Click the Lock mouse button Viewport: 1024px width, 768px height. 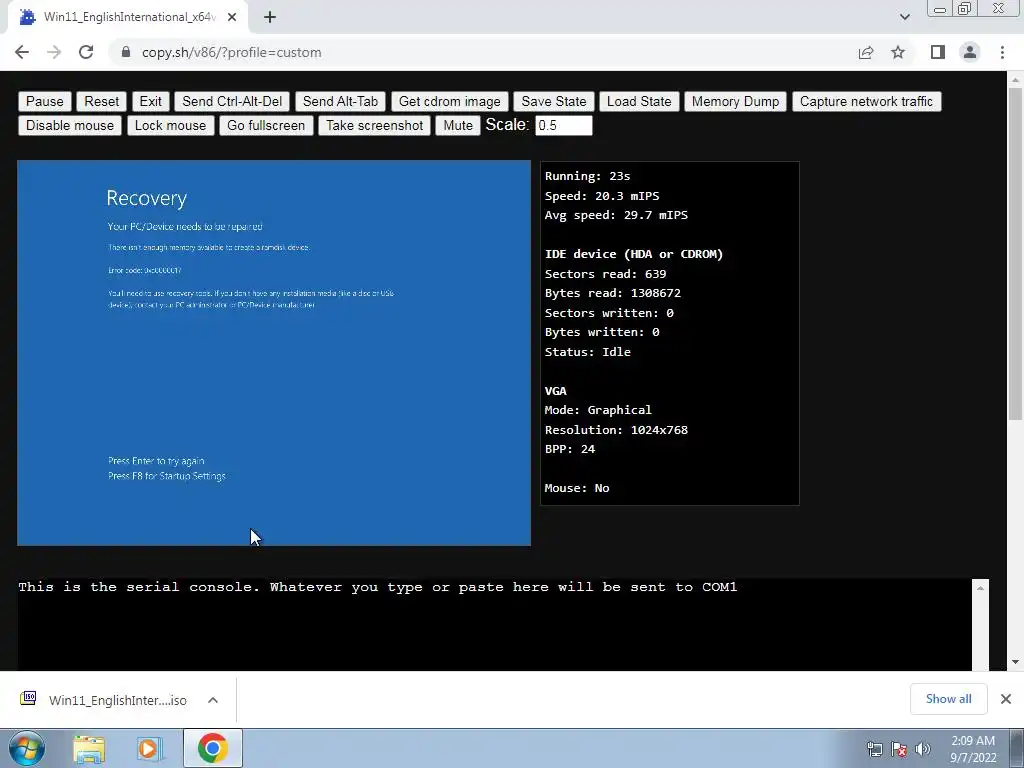[x=170, y=125]
